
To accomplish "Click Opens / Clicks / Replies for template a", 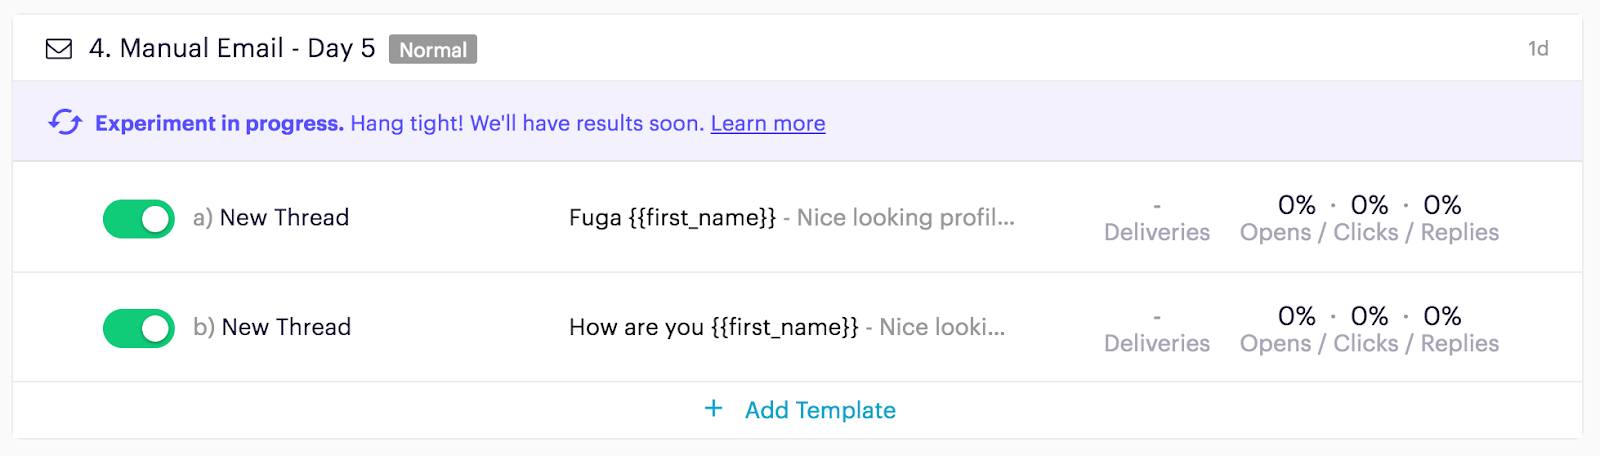I will coord(1369,232).
